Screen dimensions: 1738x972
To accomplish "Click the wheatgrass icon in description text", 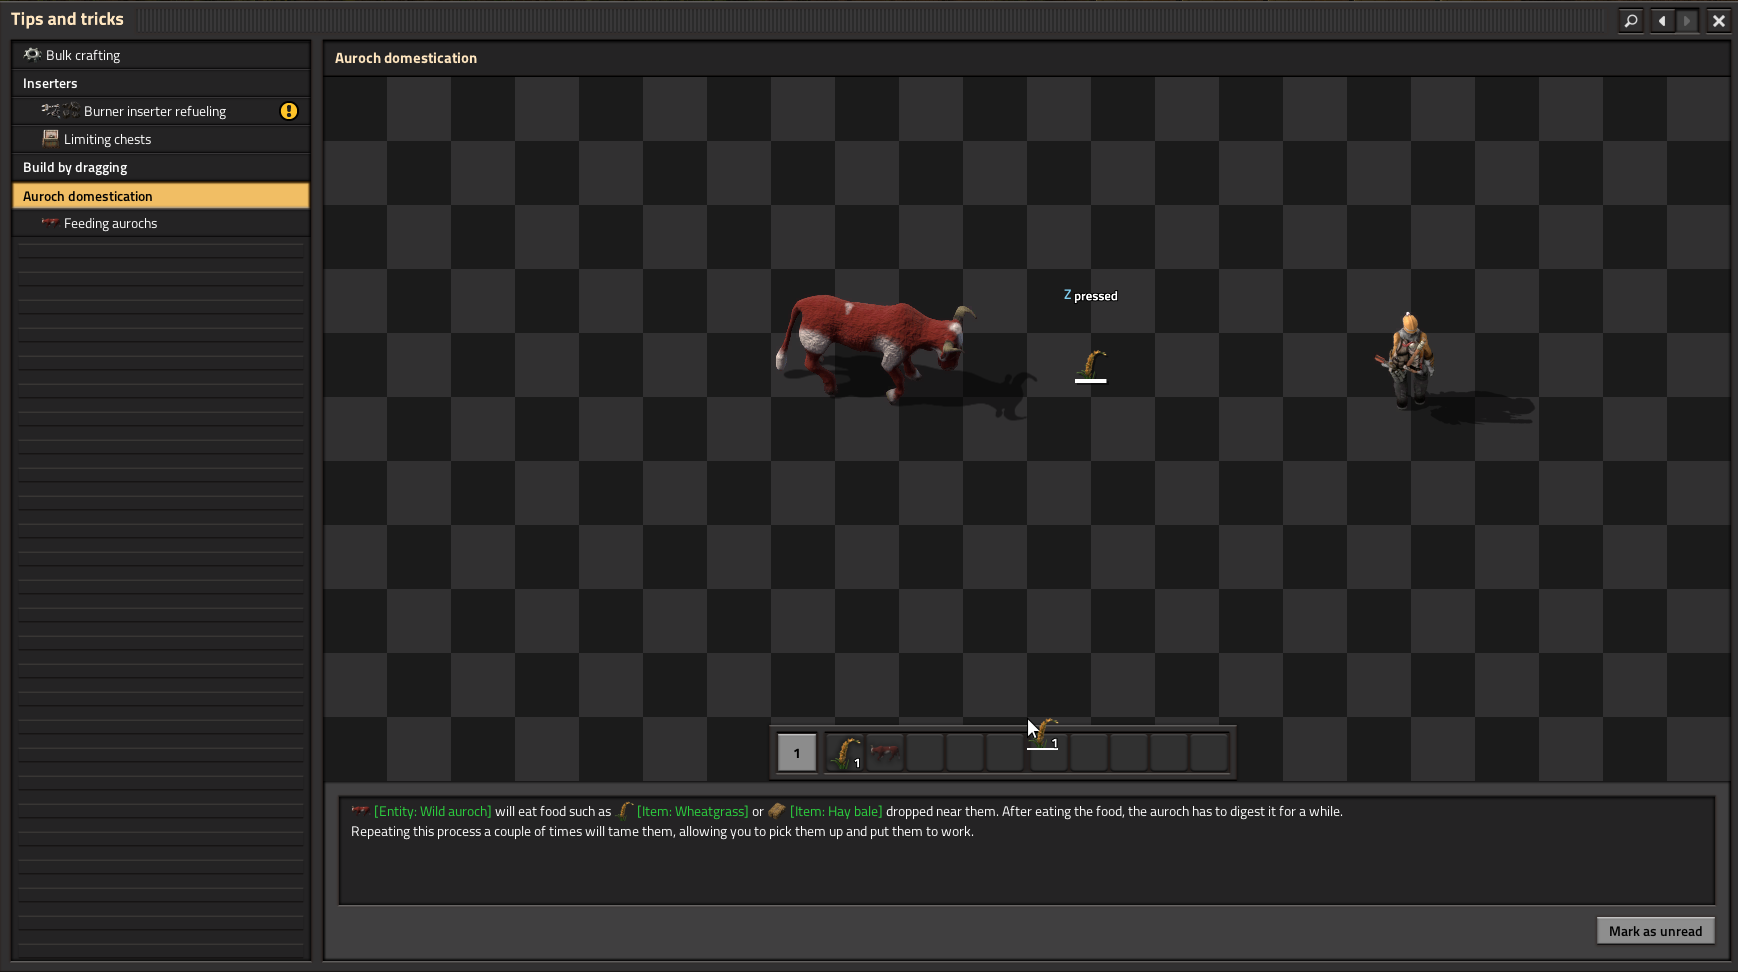I will click(x=625, y=810).
